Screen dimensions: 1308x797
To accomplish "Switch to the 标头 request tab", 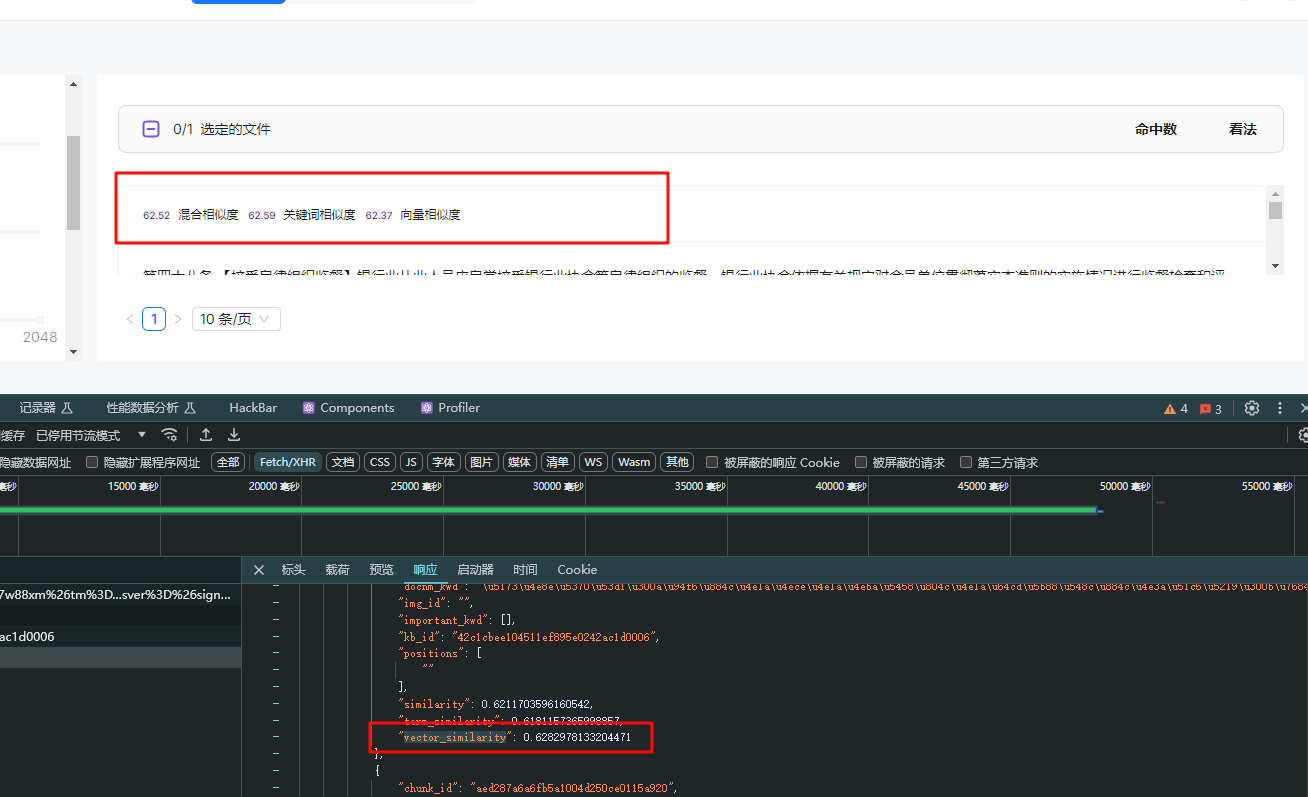I will tap(293, 570).
